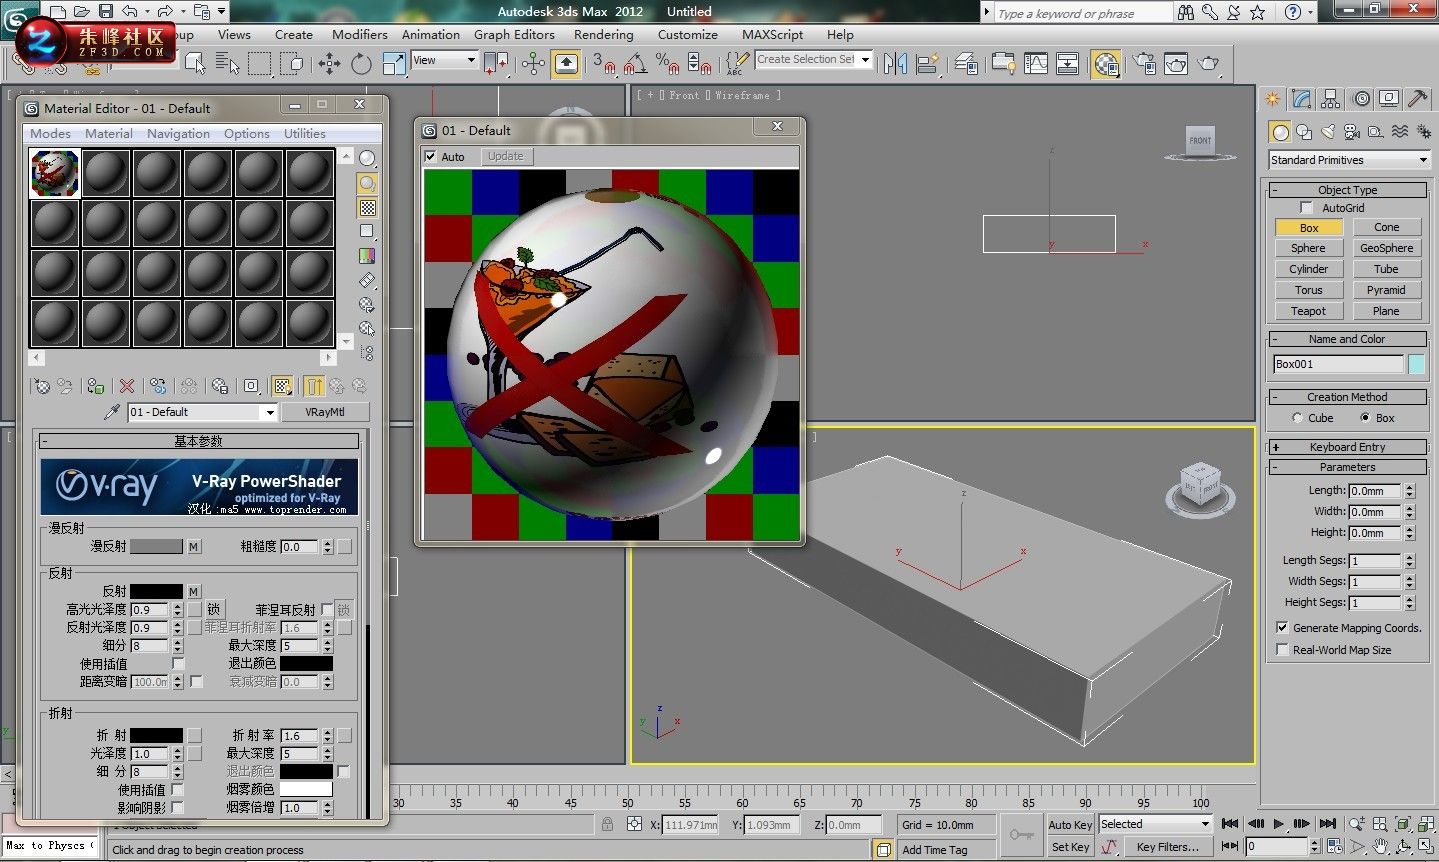The width and height of the screenshot is (1439, 862).
Task: Select the Rotate tool in main toolbar
Action: tap(361, 64)
